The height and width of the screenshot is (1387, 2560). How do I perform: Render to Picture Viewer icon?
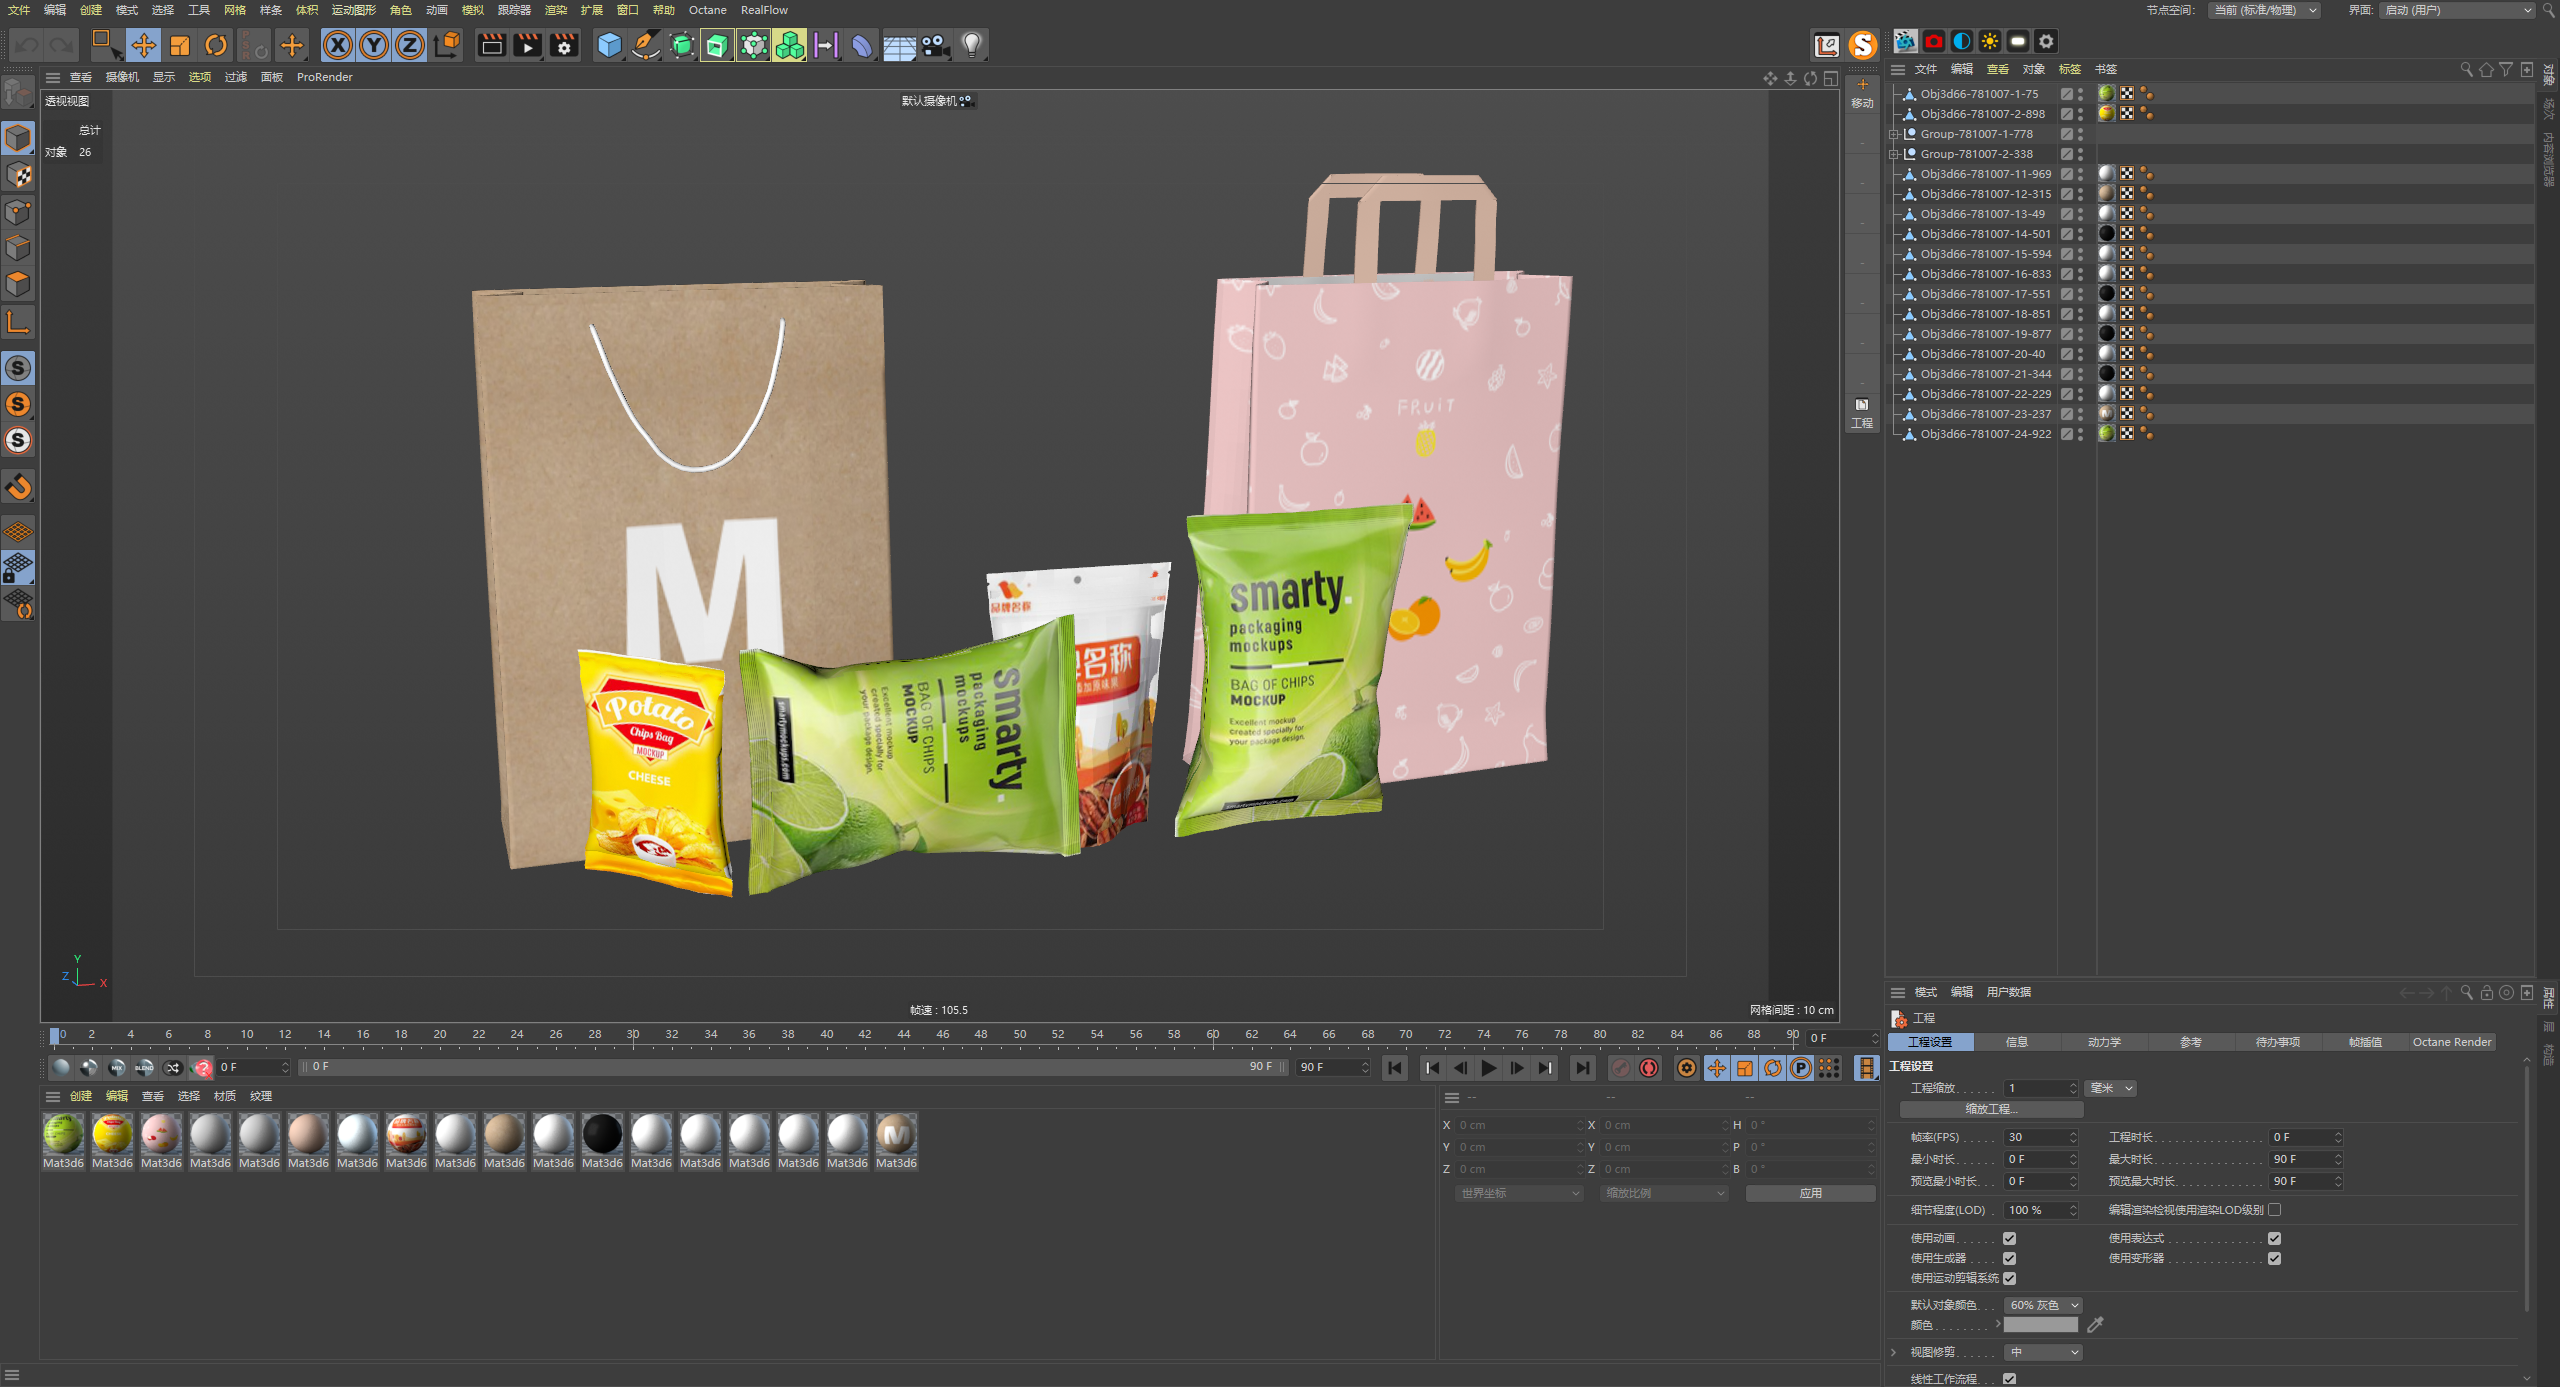527,45
